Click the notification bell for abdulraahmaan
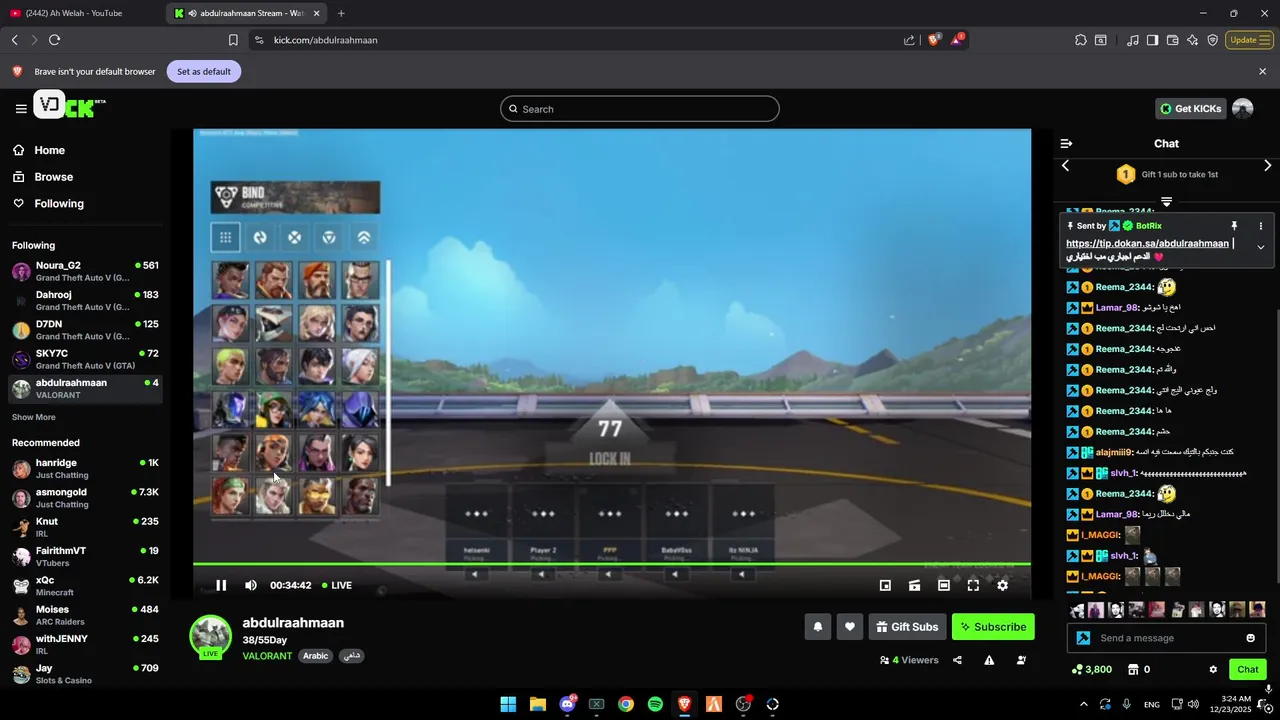The height and width of the screenshot is (720, 1280). coord(817,627)
